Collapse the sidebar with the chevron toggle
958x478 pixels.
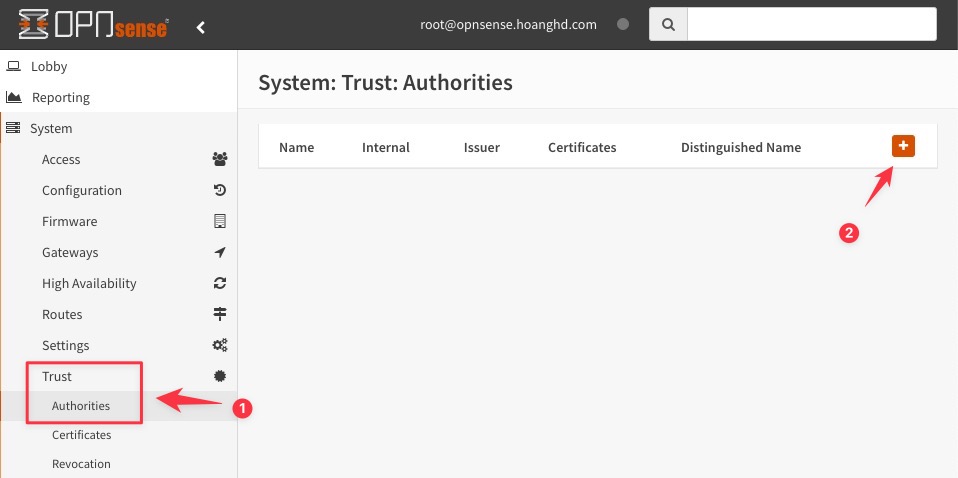(200, 27)
